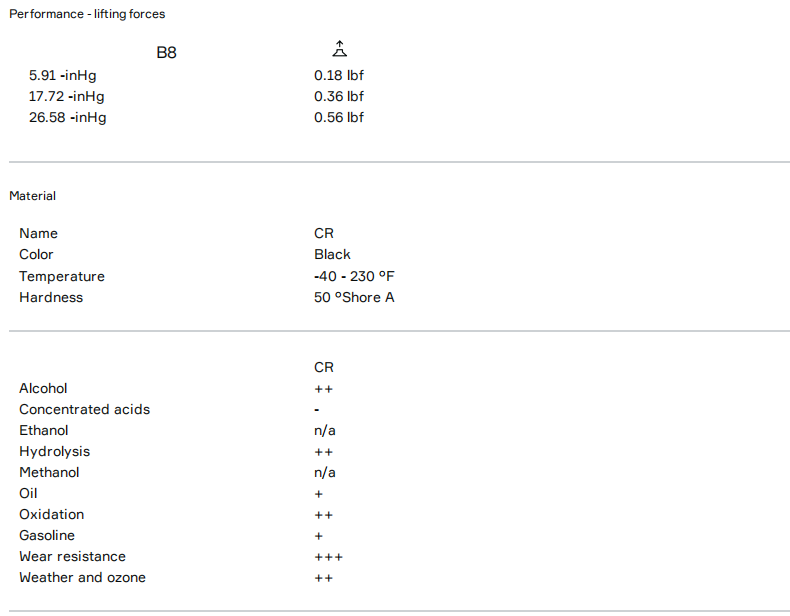This screenshot has height=616, width=790.
Task: Click the 26.58 -inHg vacuum level
Action: pos(67,117)
